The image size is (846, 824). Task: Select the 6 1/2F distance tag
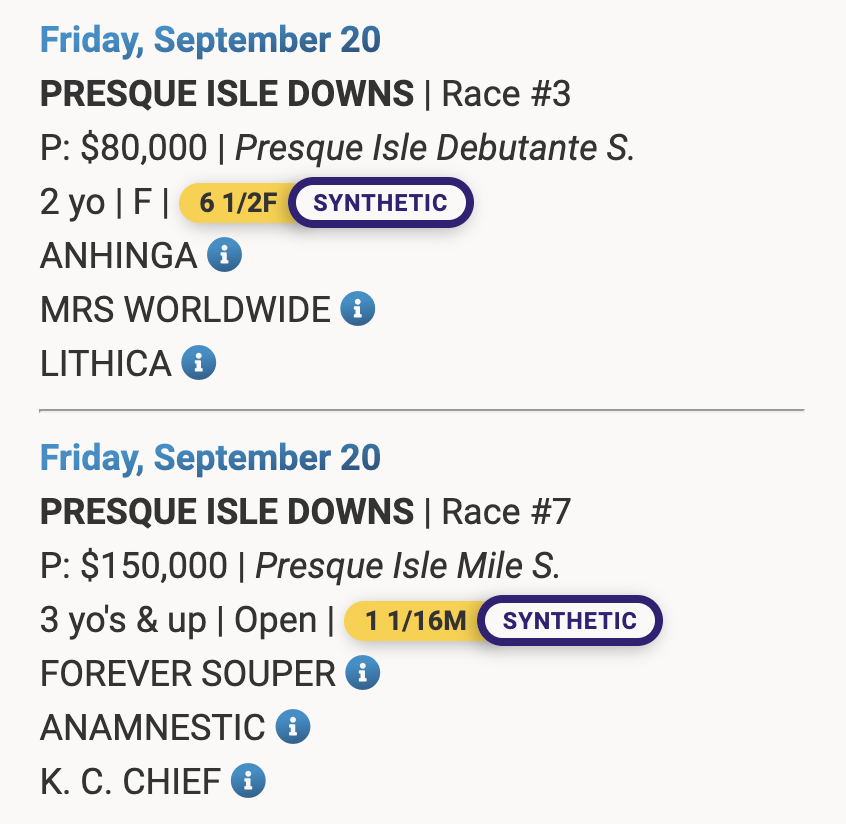pyautogui.click(x=237, y=203)
